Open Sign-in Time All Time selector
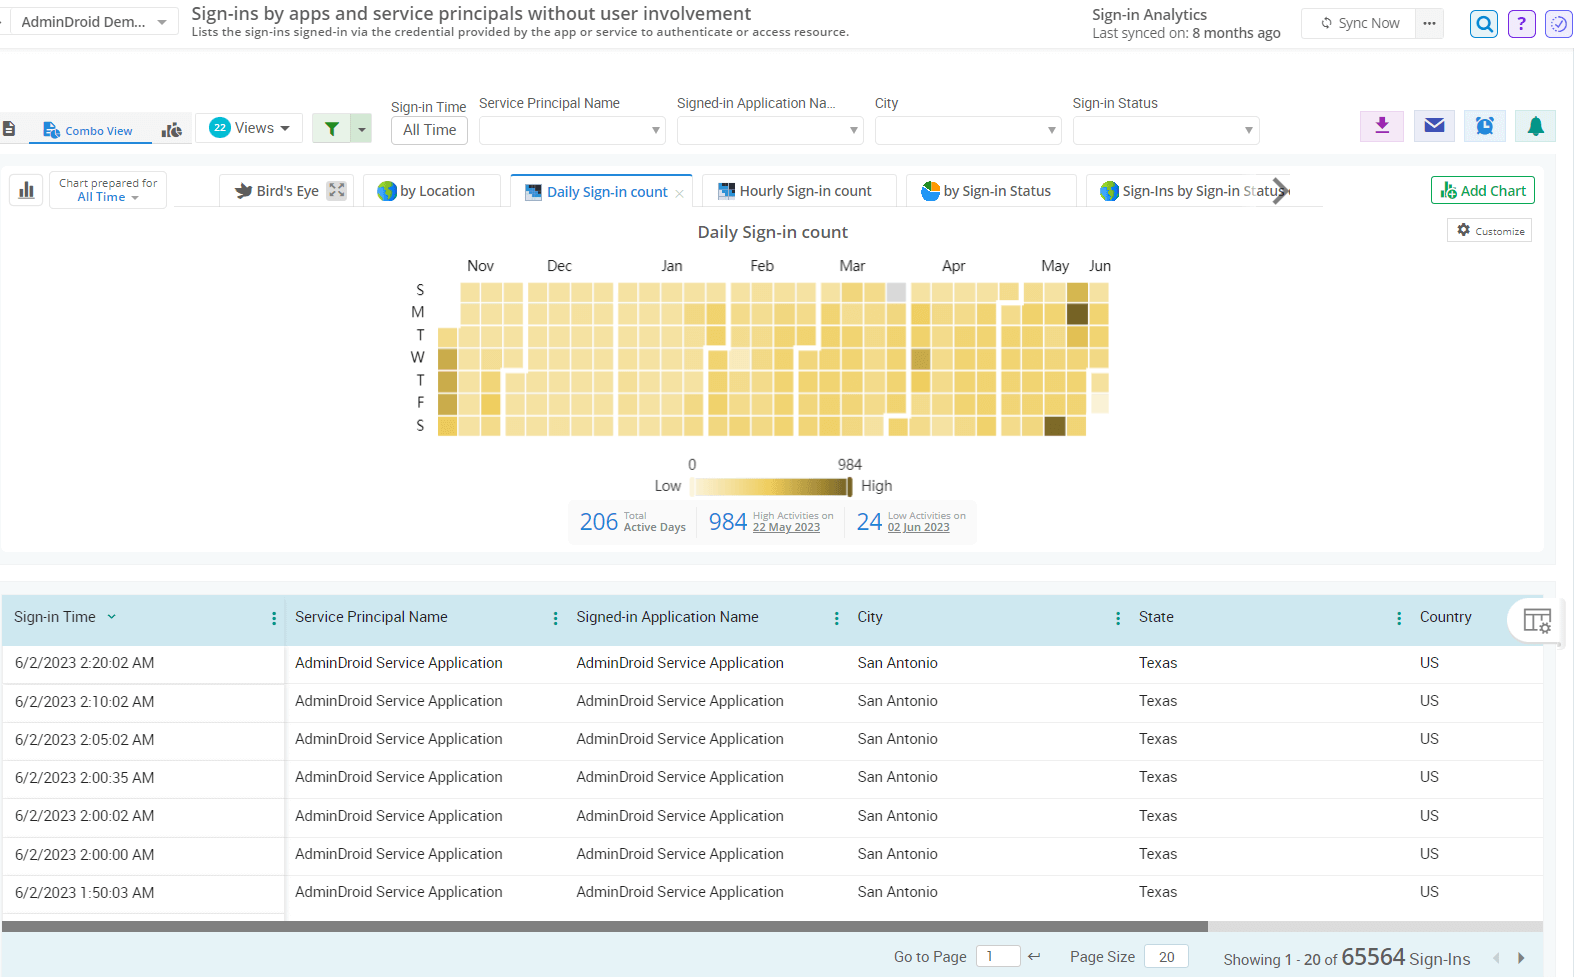The width and height of the screenshot is (1574, 977). (429, 130)
